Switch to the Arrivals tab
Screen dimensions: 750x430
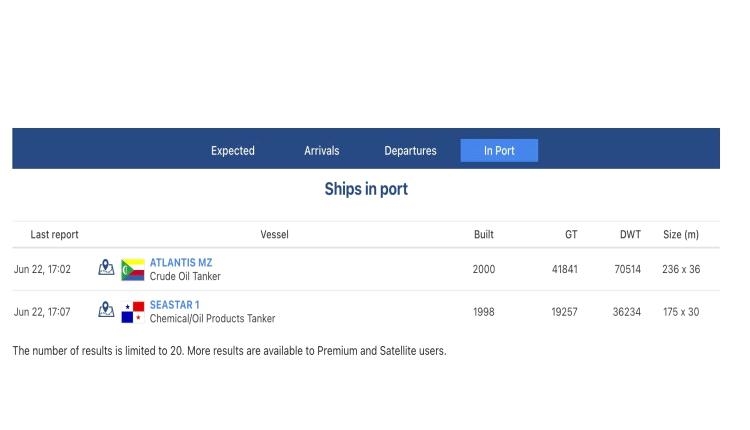point(322,151)
